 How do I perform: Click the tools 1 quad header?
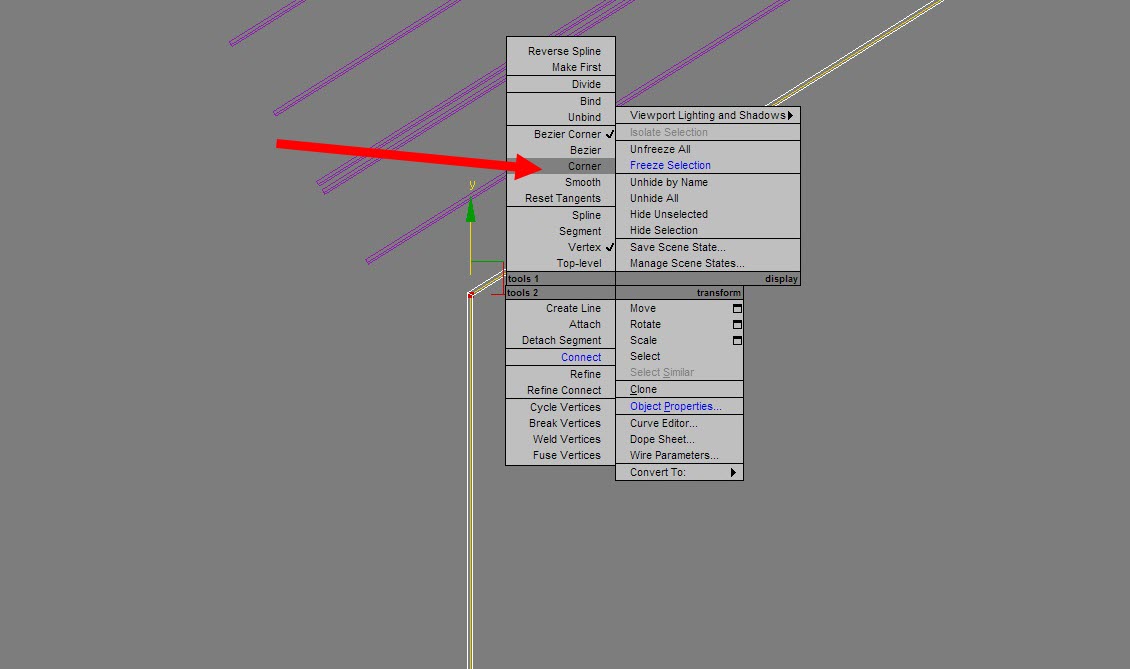tap(561, 279)
